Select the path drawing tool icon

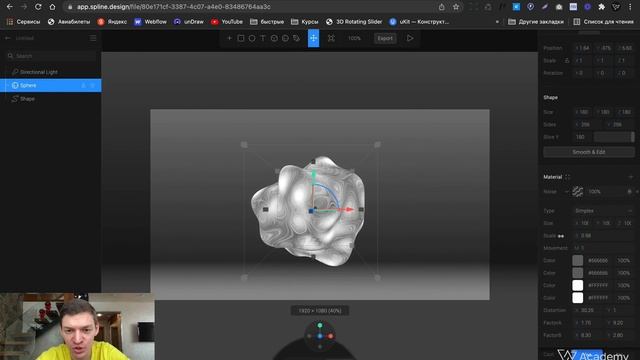coord(296,38)
